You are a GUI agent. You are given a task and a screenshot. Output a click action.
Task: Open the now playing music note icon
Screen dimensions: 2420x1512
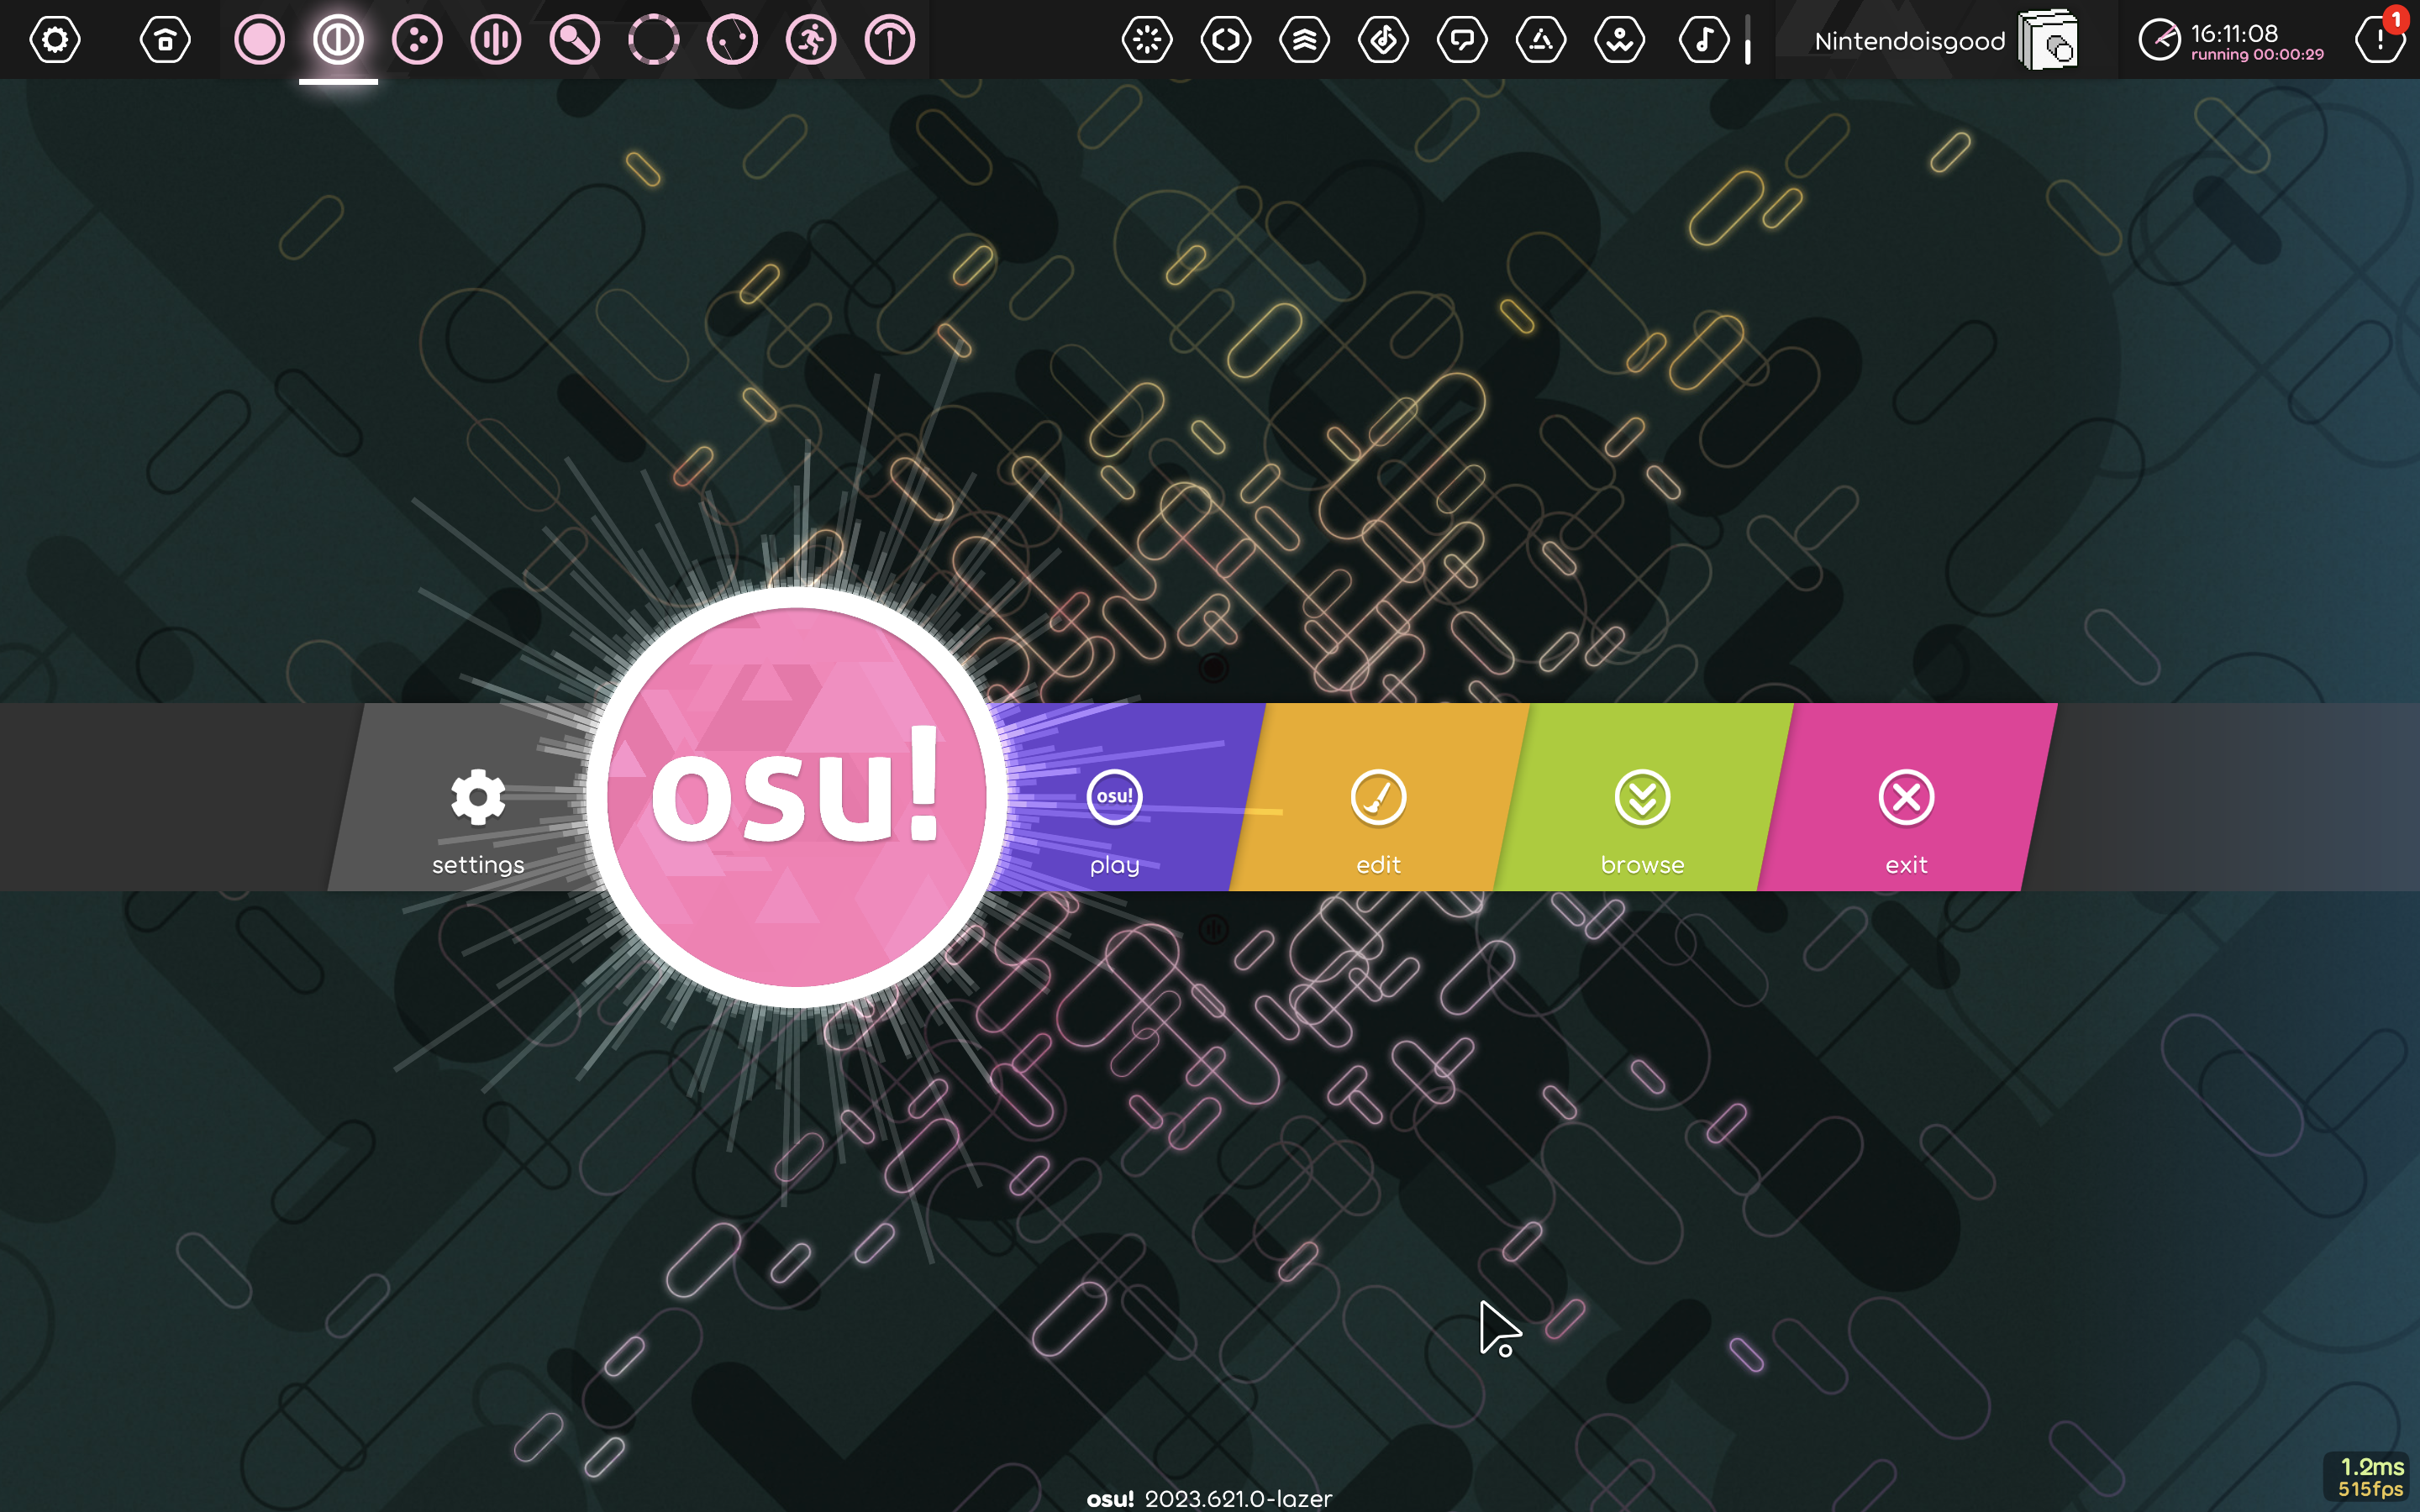coord(1704,40)
